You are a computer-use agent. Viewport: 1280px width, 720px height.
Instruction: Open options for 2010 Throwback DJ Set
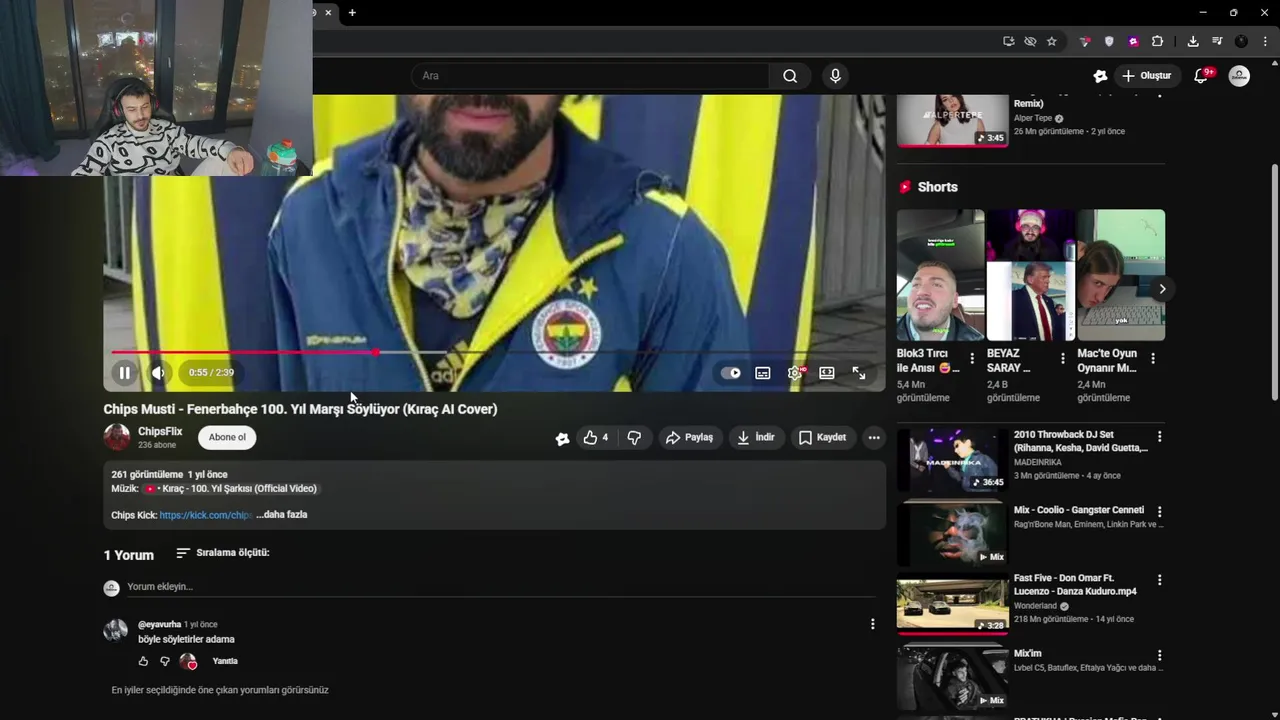click(1159, 437)
